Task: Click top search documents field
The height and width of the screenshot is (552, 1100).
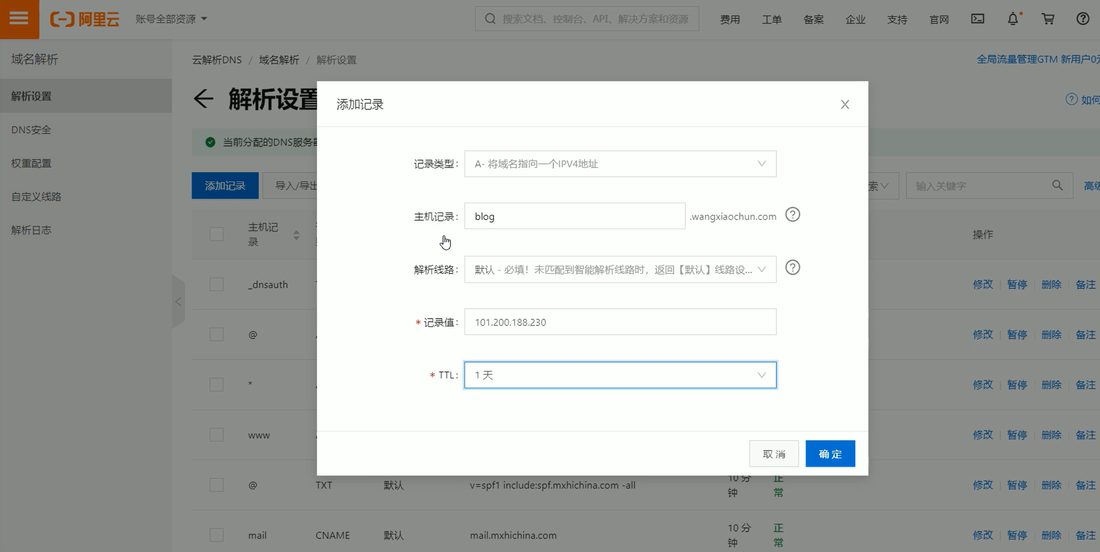Action: coord(587,19)
